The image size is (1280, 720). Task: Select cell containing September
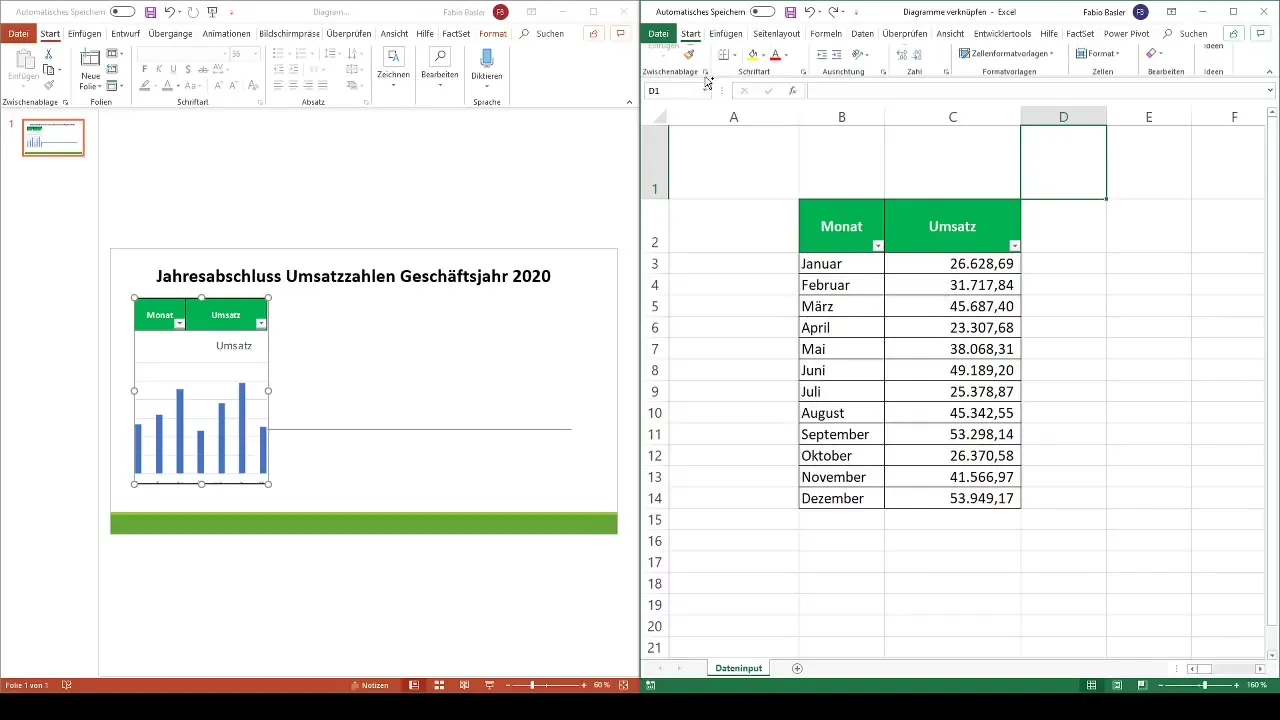(x=841, y=434)
